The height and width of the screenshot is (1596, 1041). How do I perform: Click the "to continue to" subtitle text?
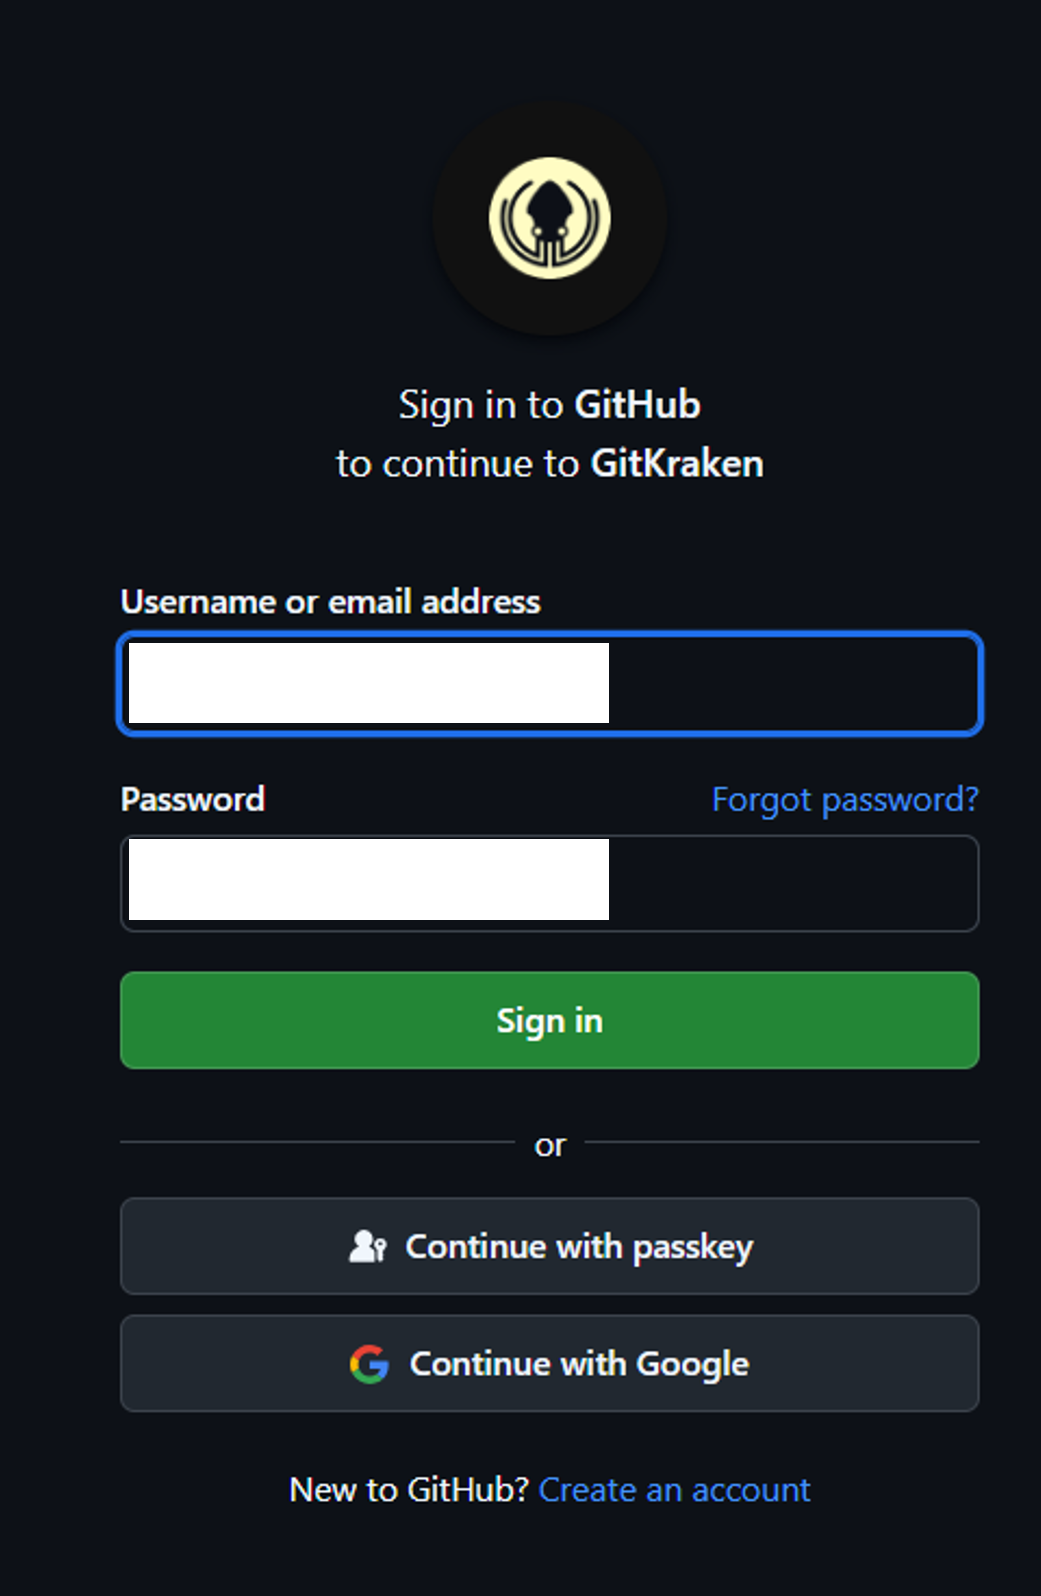pos(457,464)
